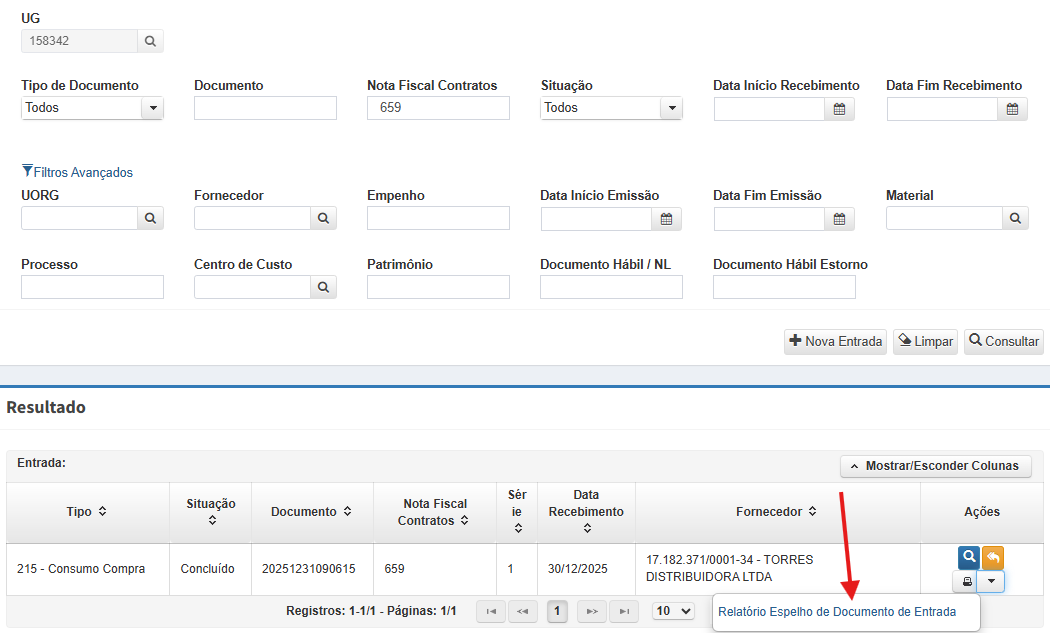
Task: Clear filters with the Limpar button
Action: coord(925,342)
